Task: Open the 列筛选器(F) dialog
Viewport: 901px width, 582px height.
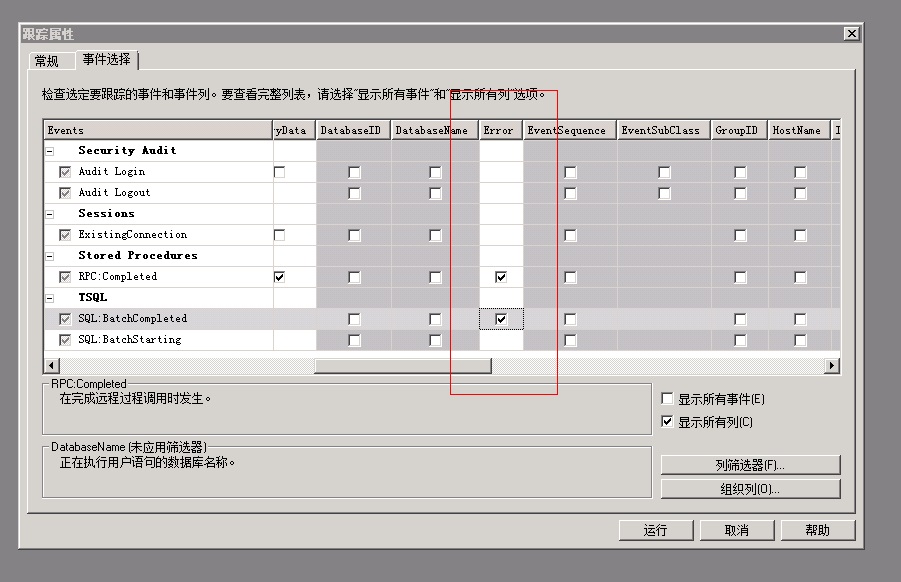Action: pos(748,464)
